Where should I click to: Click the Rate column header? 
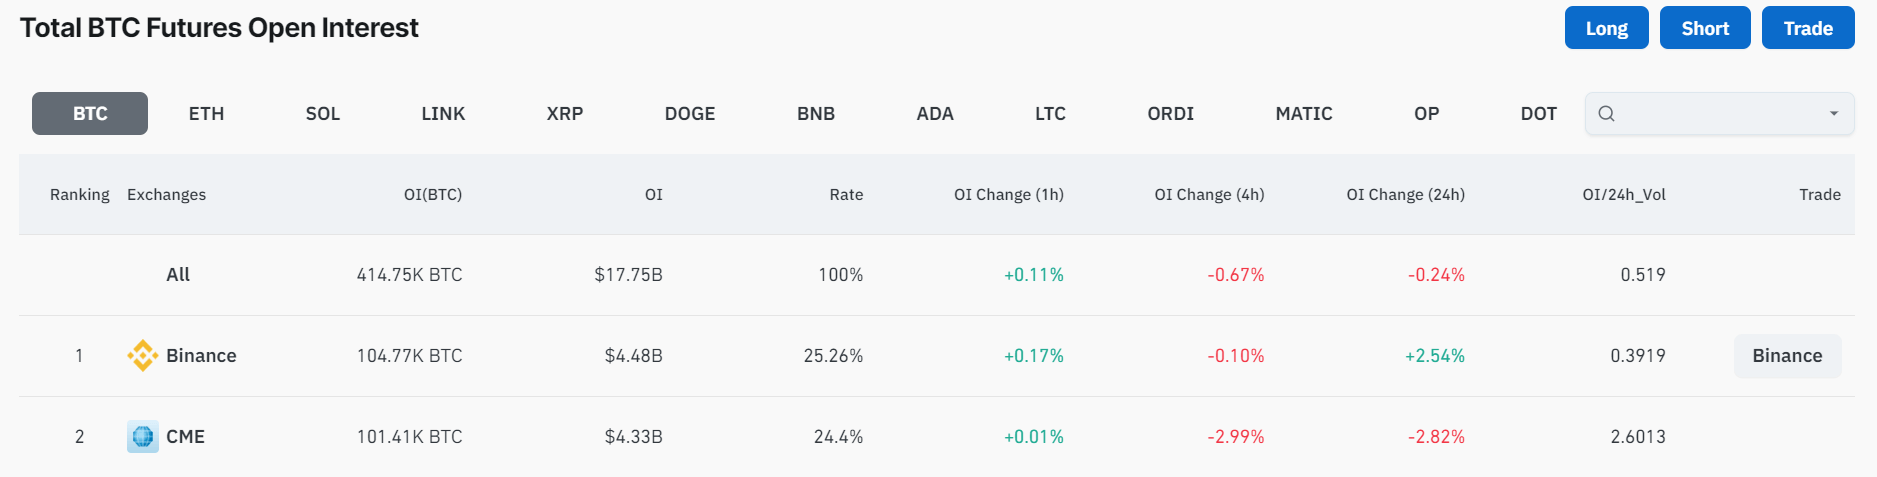(x=846, y=195)
